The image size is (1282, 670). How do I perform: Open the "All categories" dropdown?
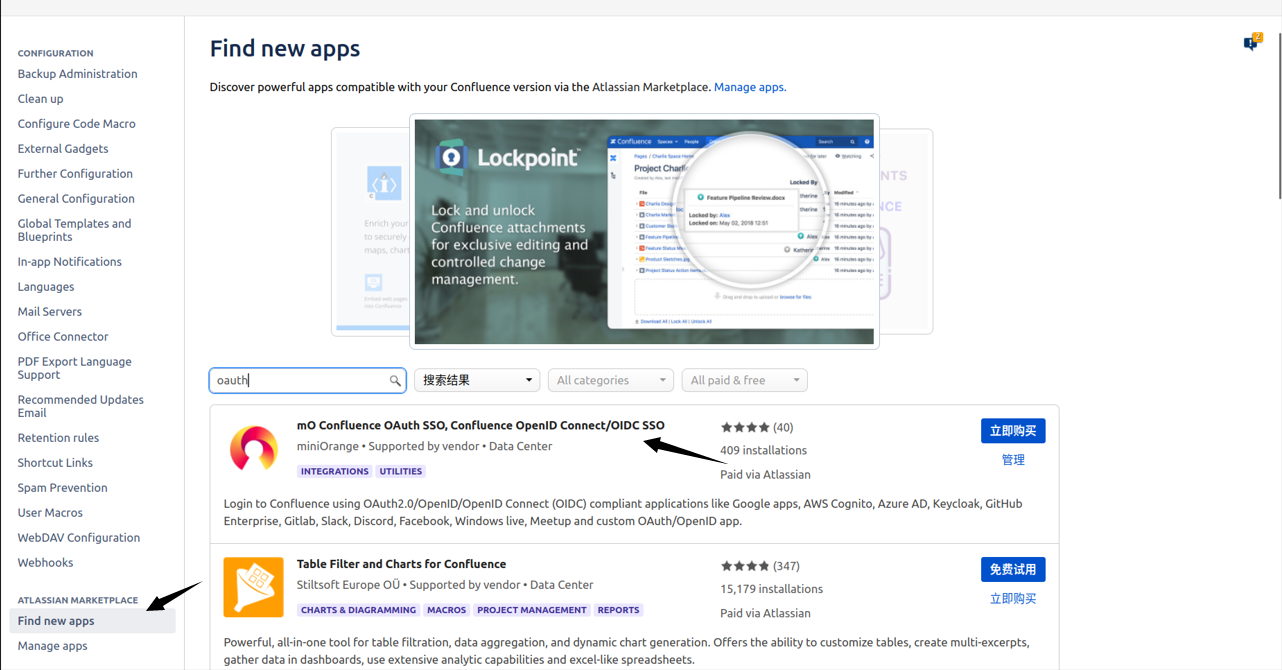tap(610, 380)
